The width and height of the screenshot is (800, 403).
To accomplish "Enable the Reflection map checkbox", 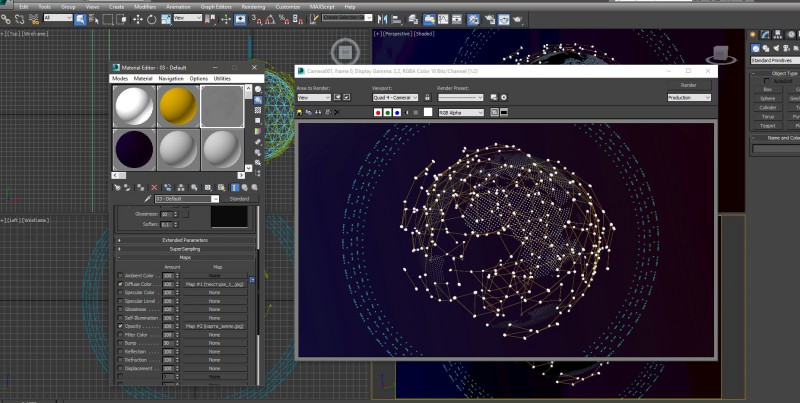I will tap(120, 351).
